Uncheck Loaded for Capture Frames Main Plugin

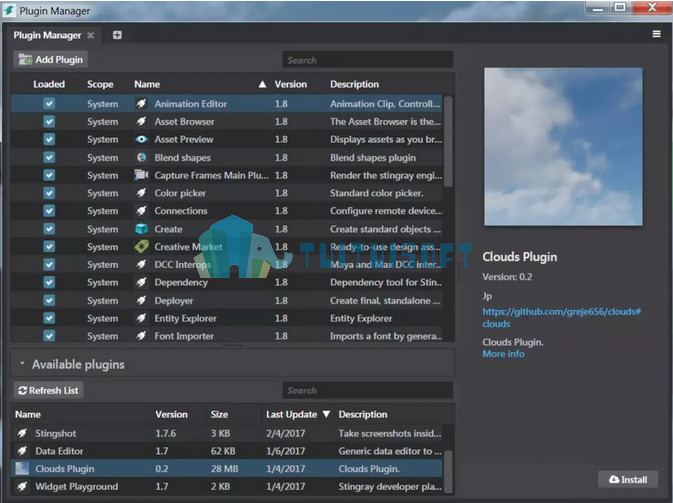coord(49,175)
